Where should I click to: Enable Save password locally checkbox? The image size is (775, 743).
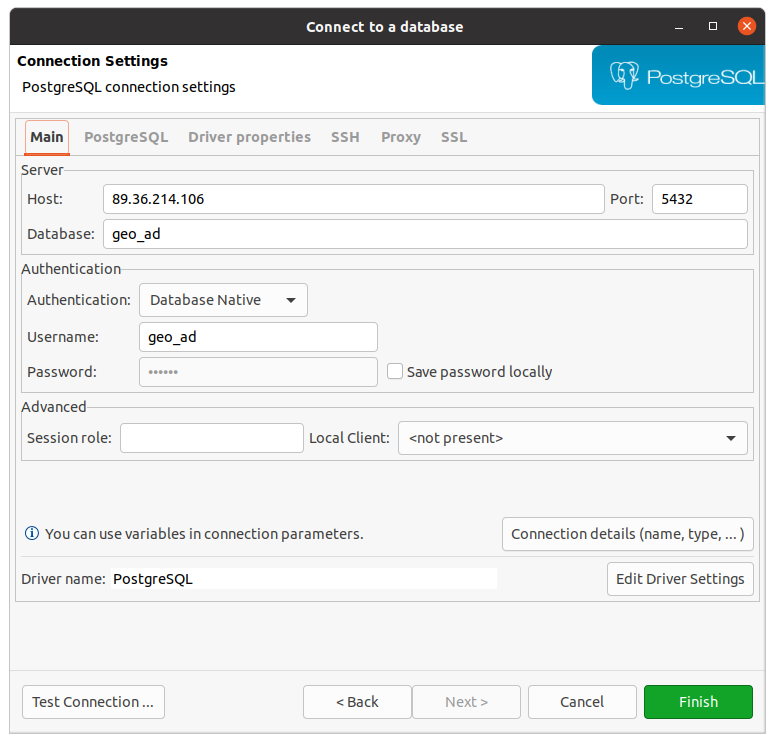click(x=395, y=372)
